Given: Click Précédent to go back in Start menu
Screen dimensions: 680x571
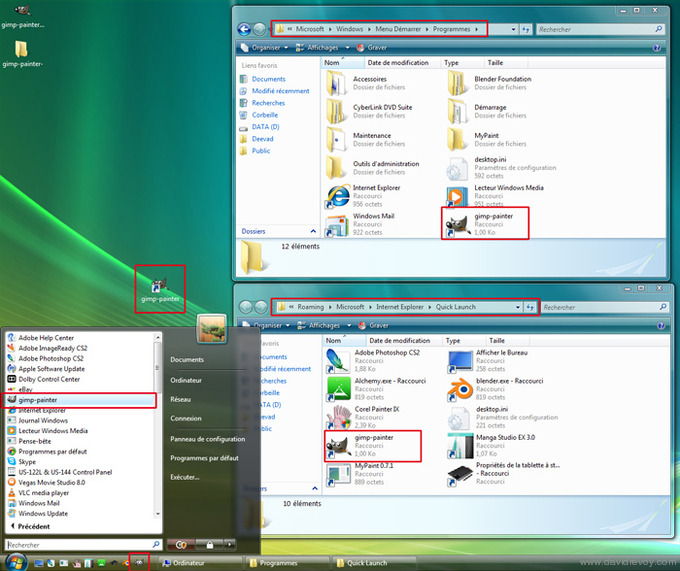Looking at the screenshot, I should pyautogui.click(x=35, y=527).
